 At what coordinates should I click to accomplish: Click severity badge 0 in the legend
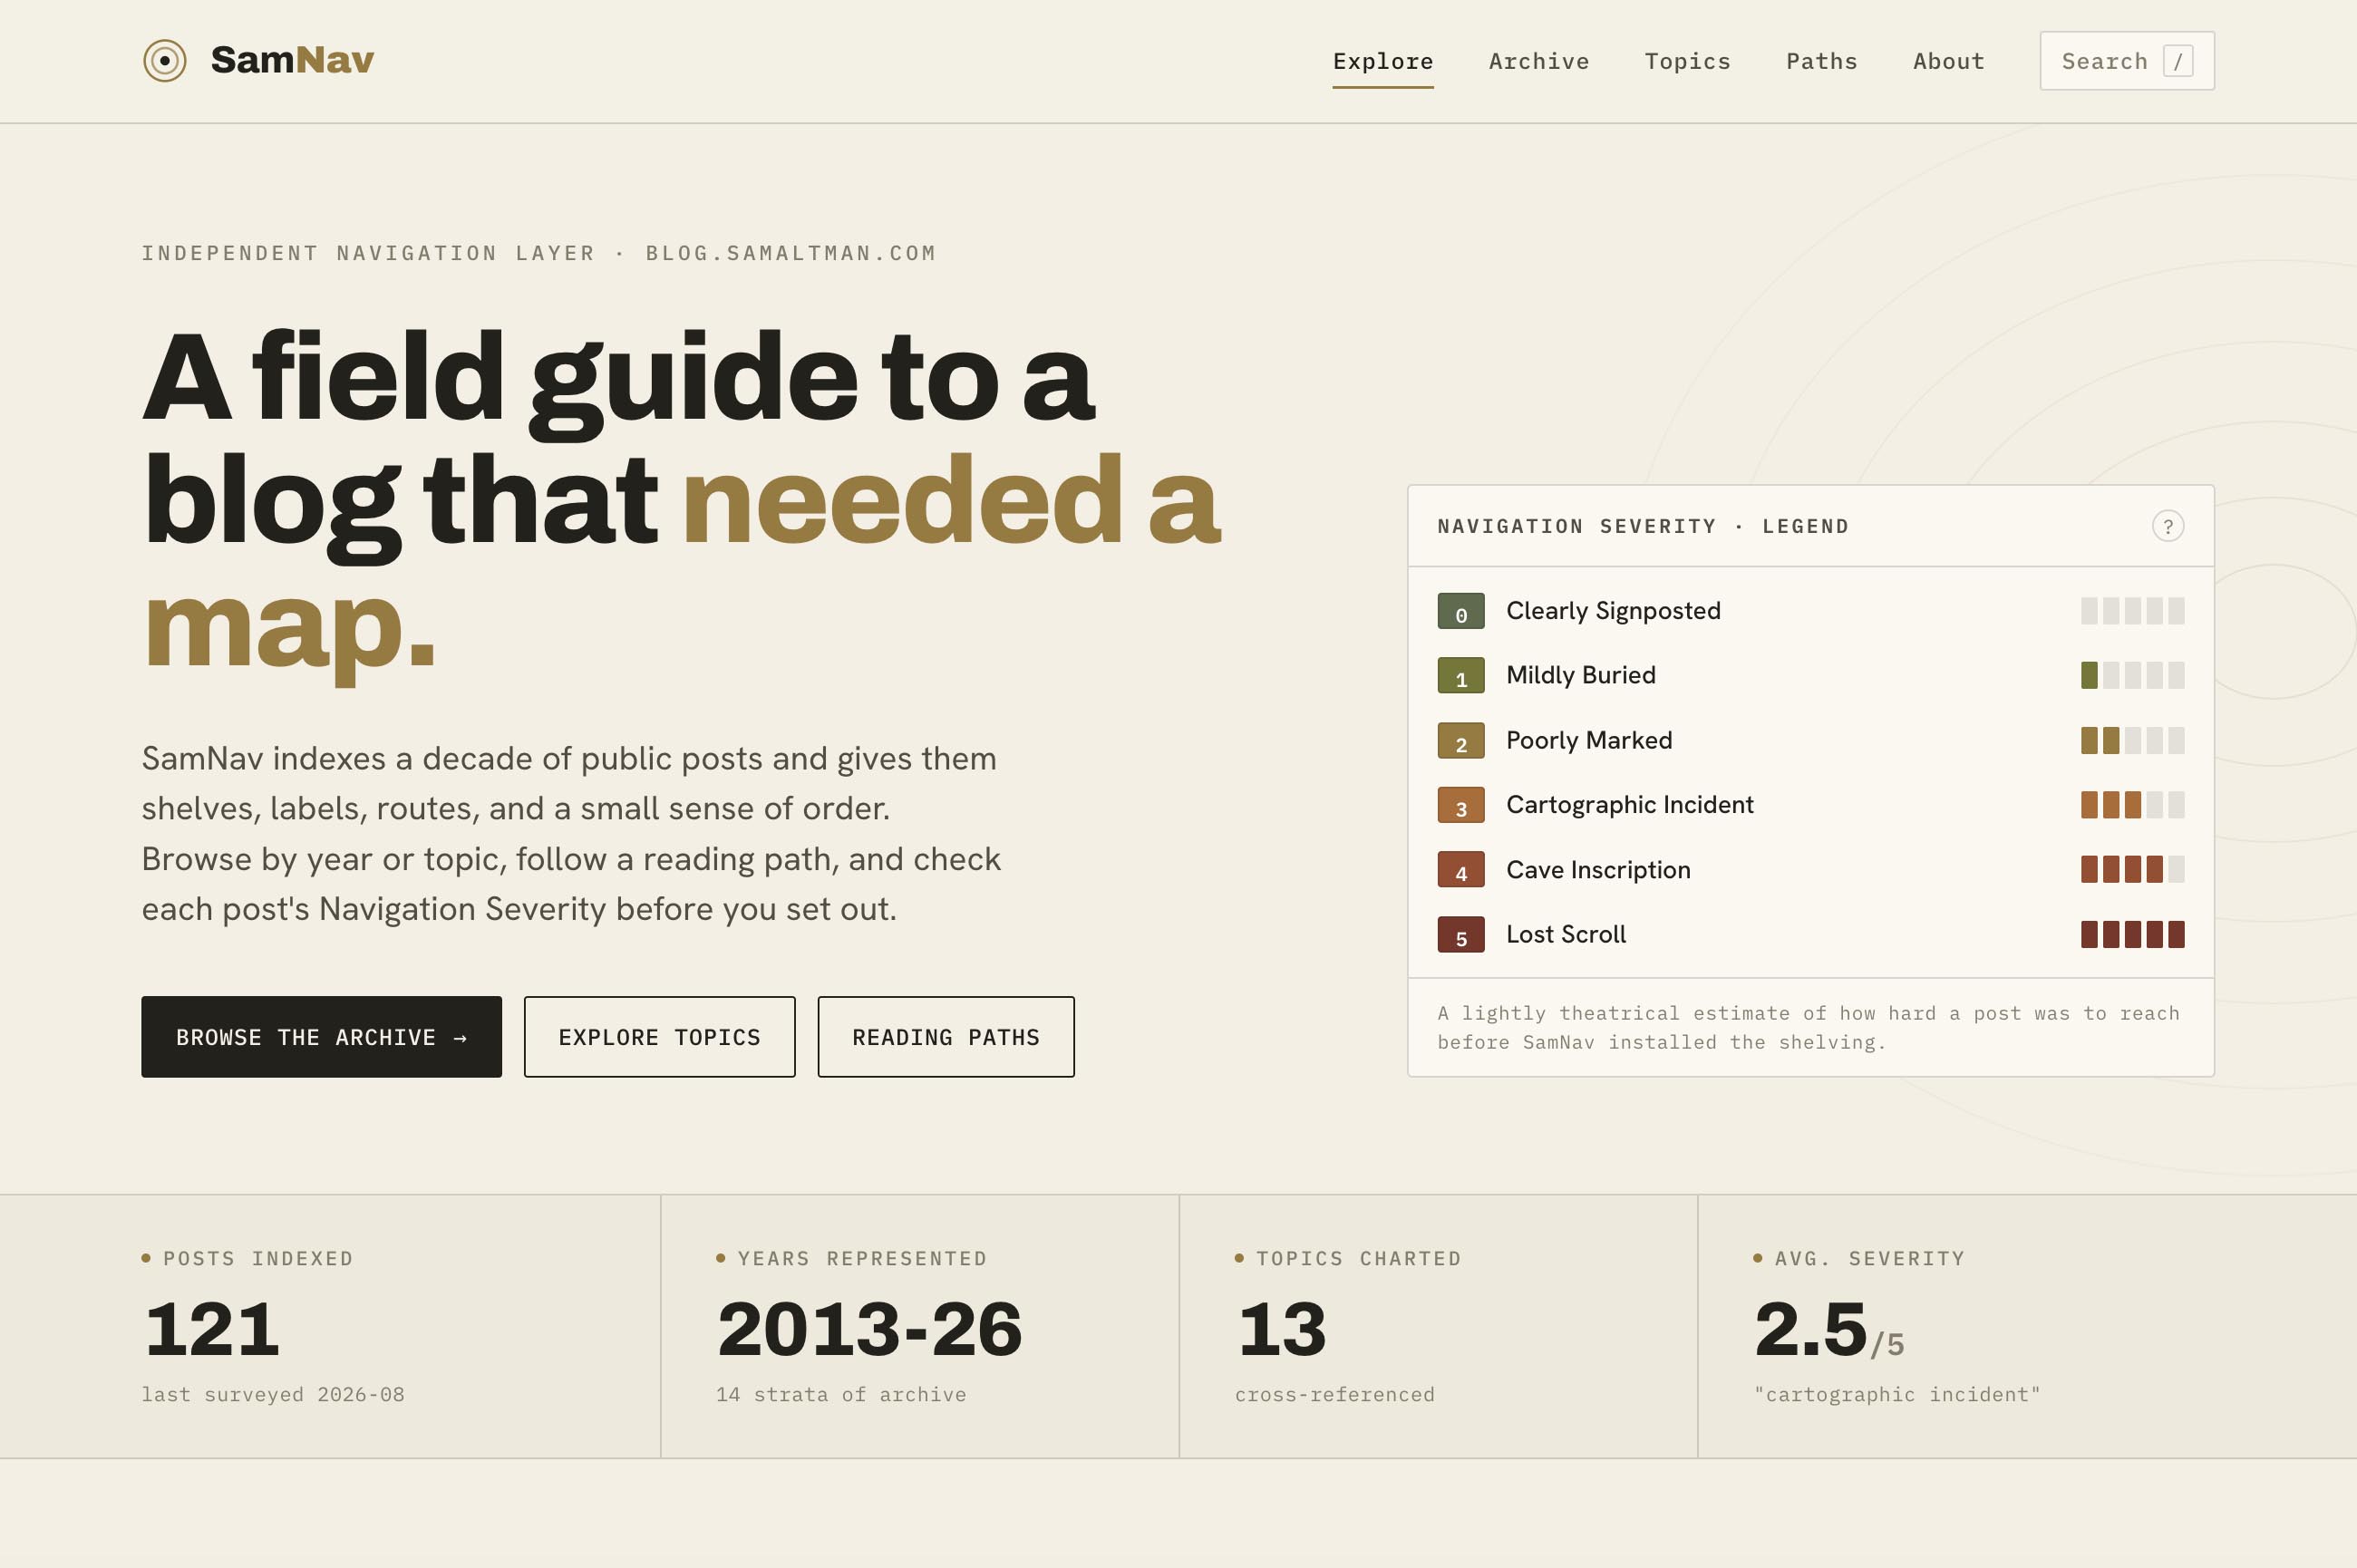tap(1460, 611)
